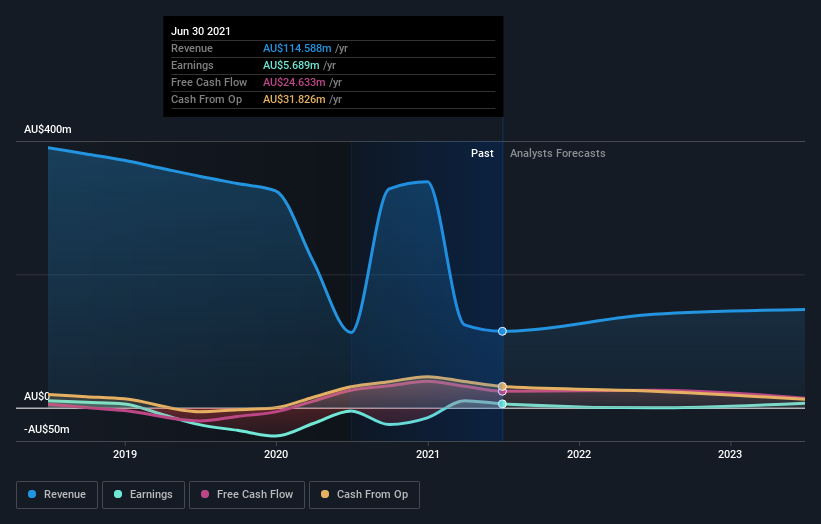Click the AU$400m y-axis label

coord(48,129)
